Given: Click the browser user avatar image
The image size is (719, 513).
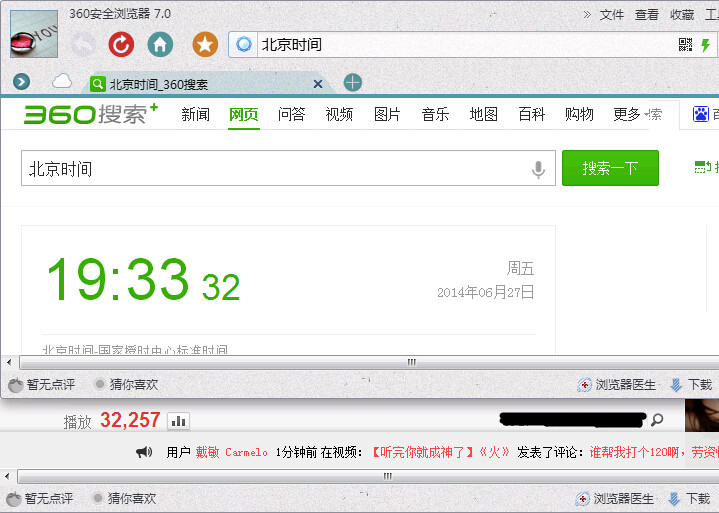Looking at the screenshot, I should pyautogui.click(x=34, y=33).
